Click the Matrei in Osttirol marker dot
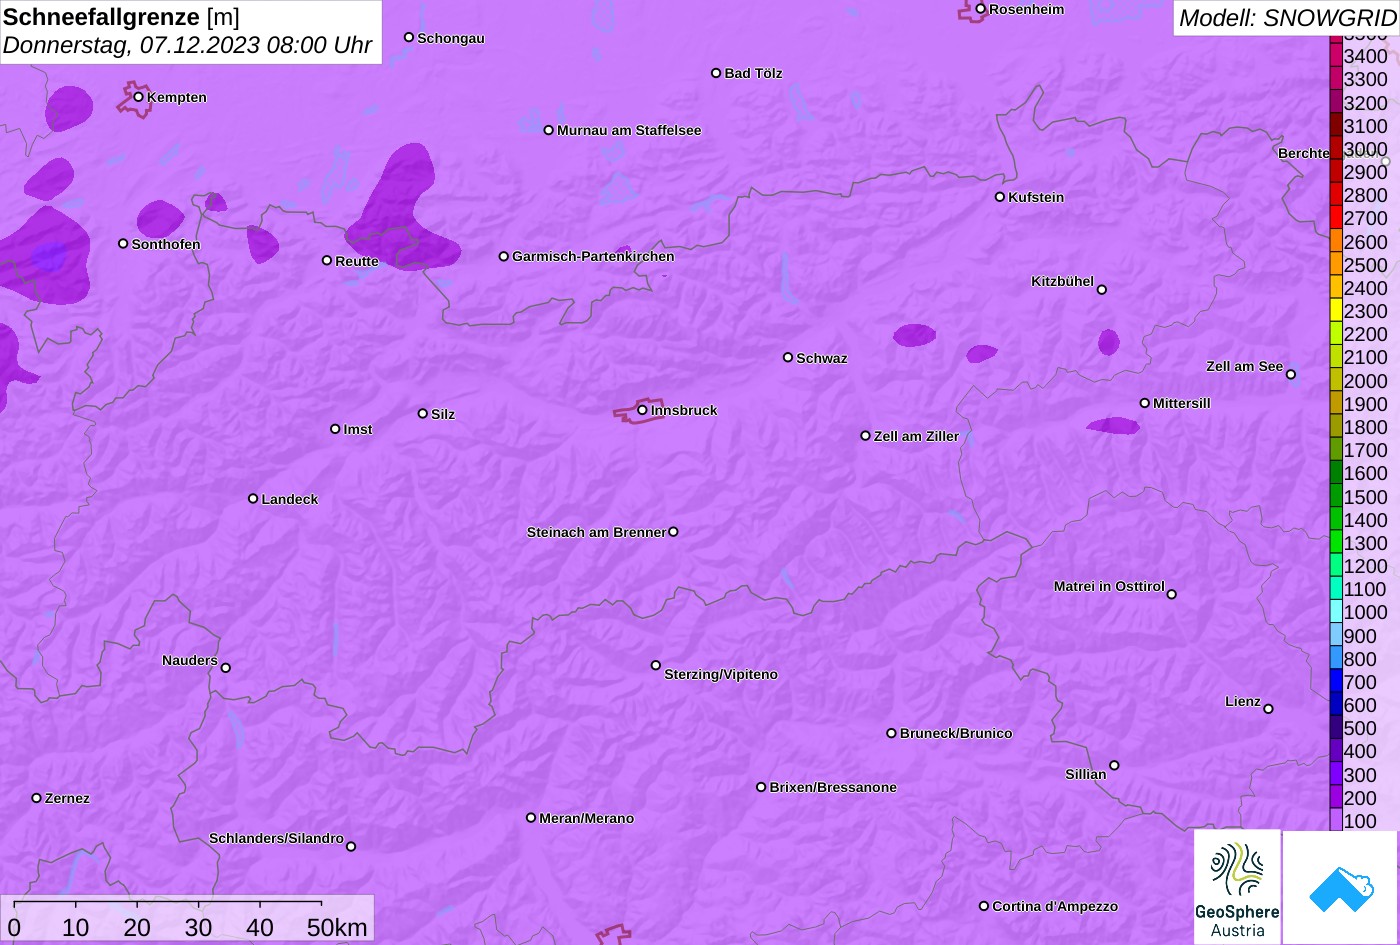The height and width of the screenshot is (945, 1400). point(1172,594)
